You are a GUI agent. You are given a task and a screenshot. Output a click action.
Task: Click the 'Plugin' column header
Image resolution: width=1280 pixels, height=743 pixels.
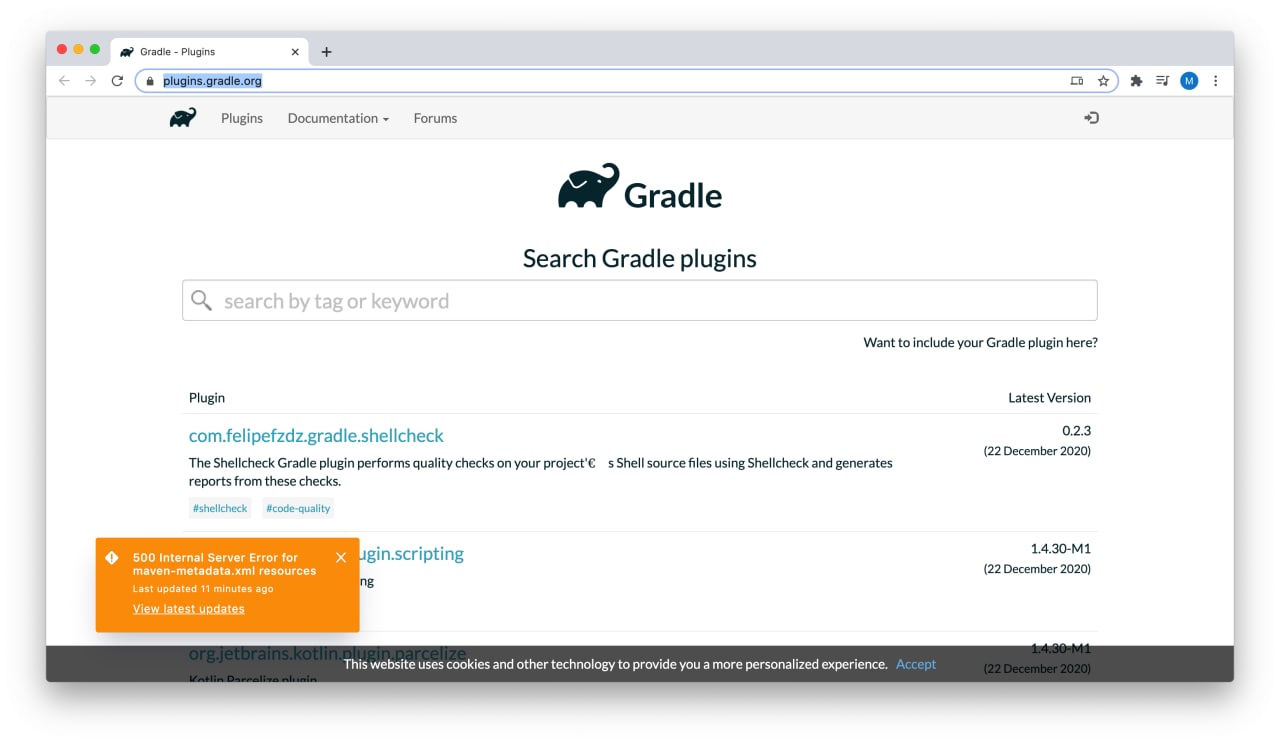coord(207,397)
